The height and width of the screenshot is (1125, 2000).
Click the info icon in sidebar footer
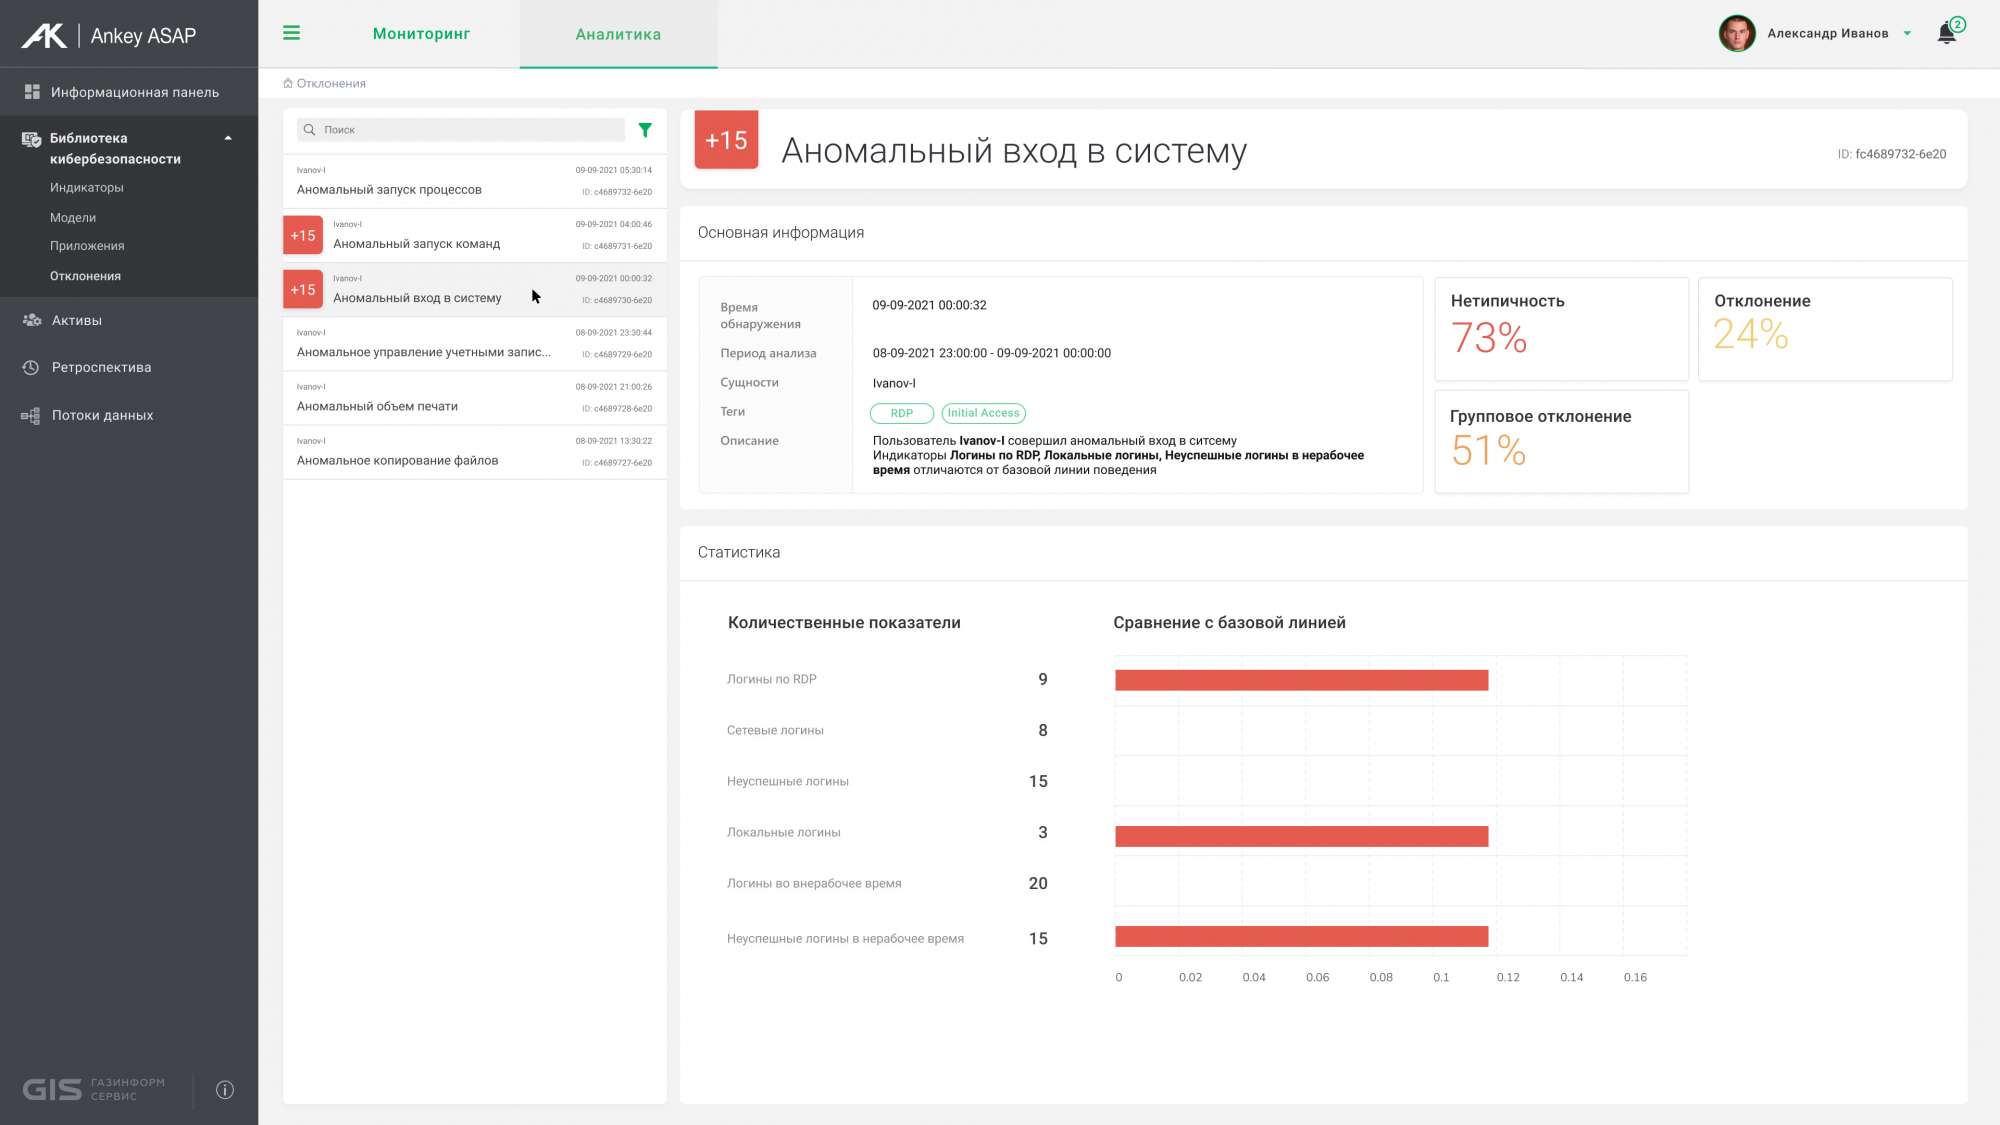pos(225,1090)
